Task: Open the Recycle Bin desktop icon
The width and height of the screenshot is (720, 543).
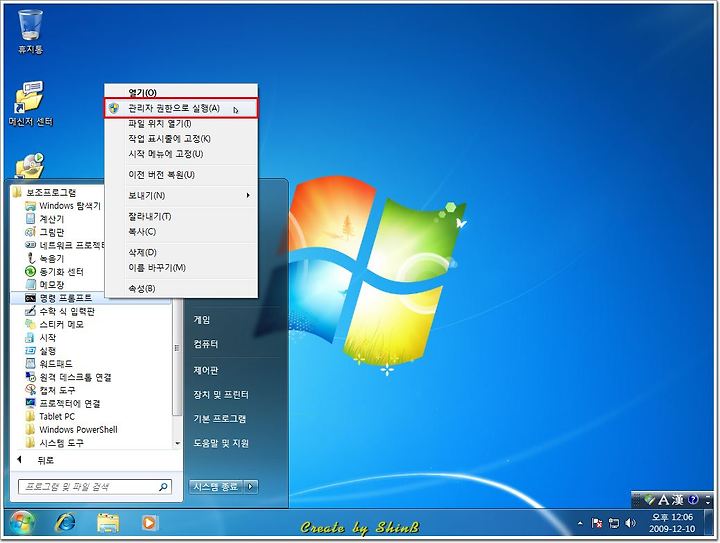Action: tap(30, 31)
